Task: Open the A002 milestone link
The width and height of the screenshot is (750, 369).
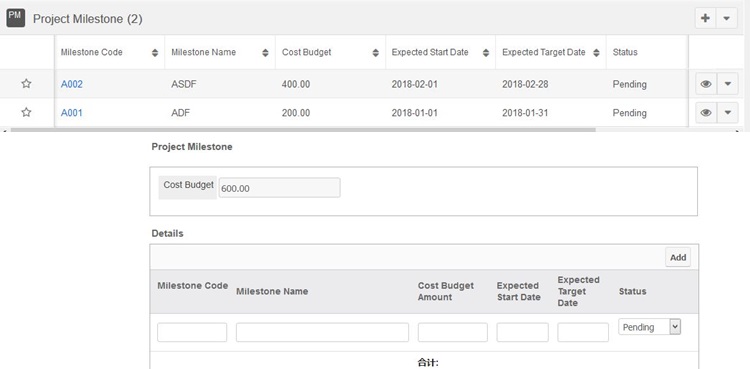Action: pyautogui.click(x=72, y=84)
